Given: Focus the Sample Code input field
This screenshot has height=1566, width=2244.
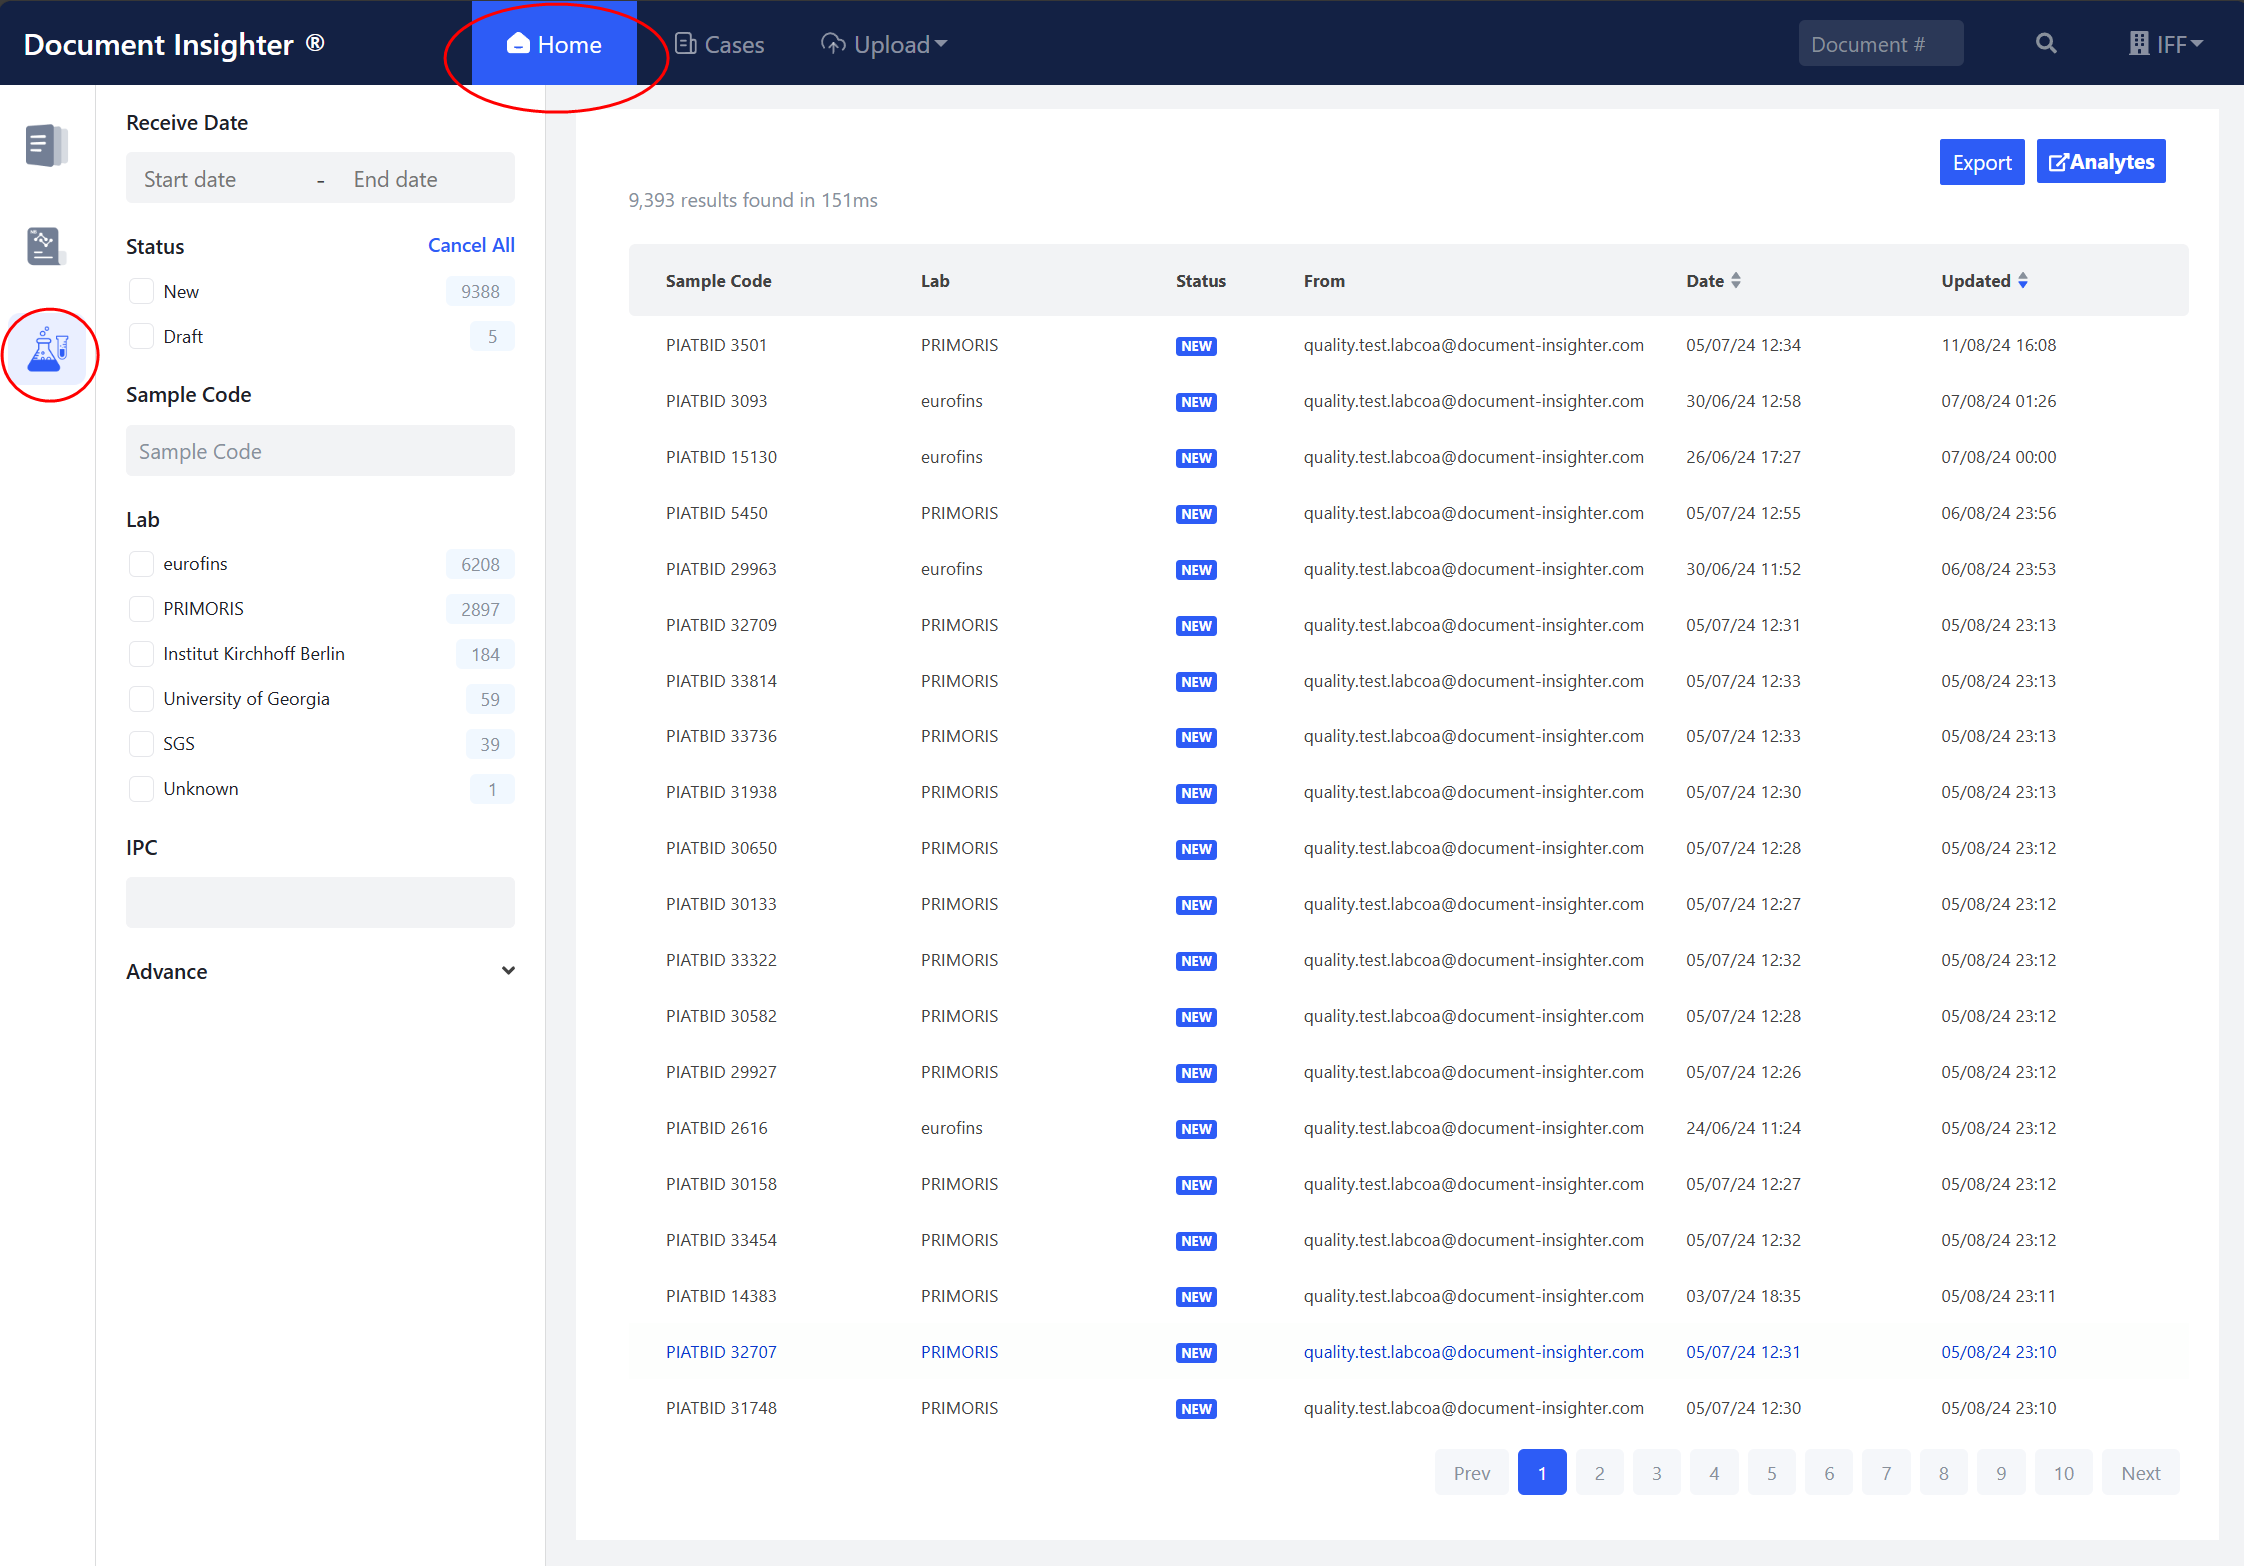Looking at the screenshot, I should tap(320, 451).
